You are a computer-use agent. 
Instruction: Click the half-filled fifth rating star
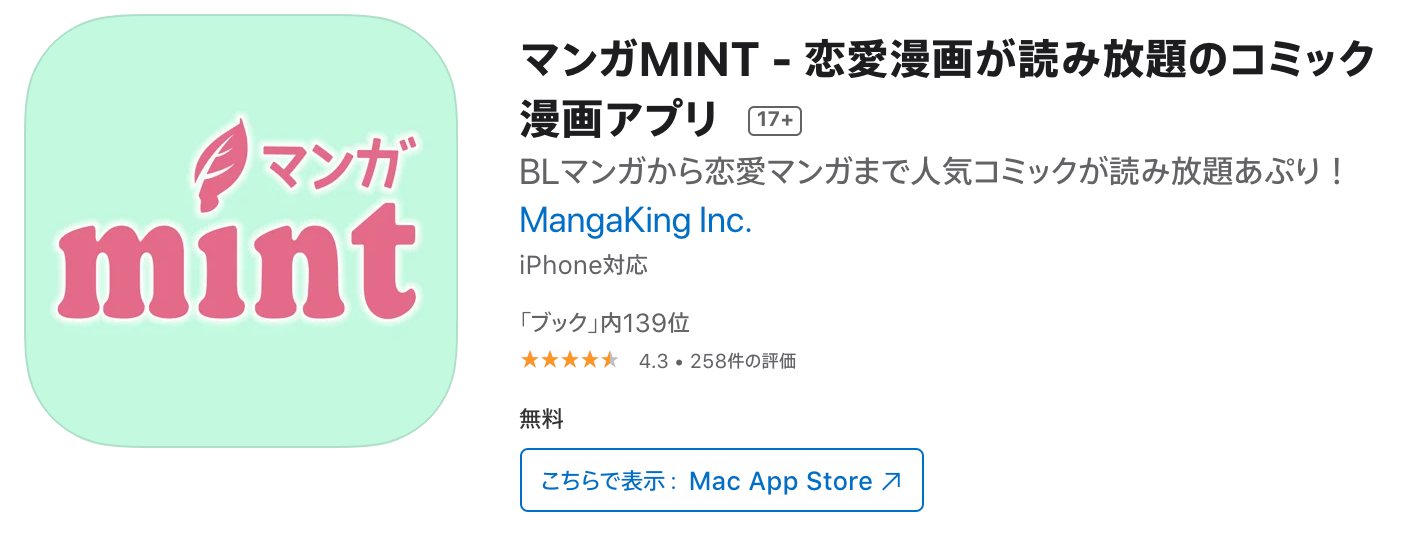[610, 360]
